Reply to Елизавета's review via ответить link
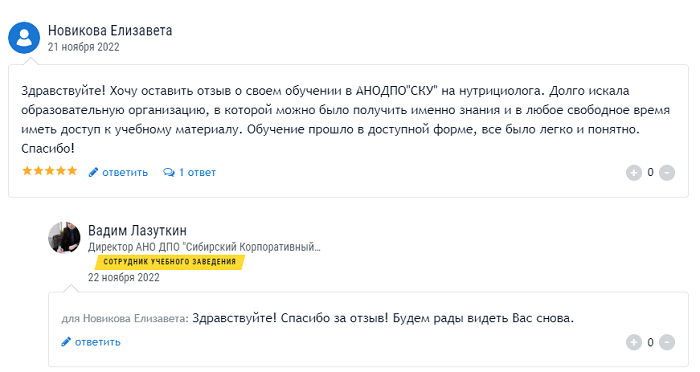Image resolution: width=700 pixels, height=372 pixels. (x=125, y=172)
